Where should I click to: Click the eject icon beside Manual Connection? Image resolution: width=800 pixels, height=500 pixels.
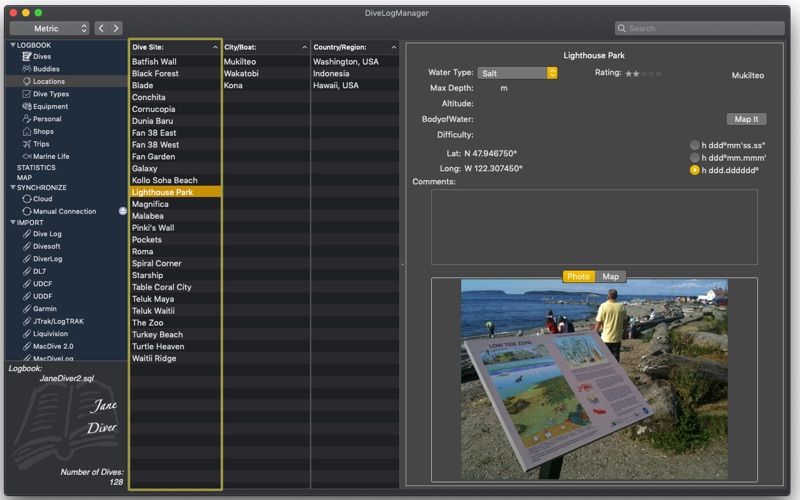123,211
